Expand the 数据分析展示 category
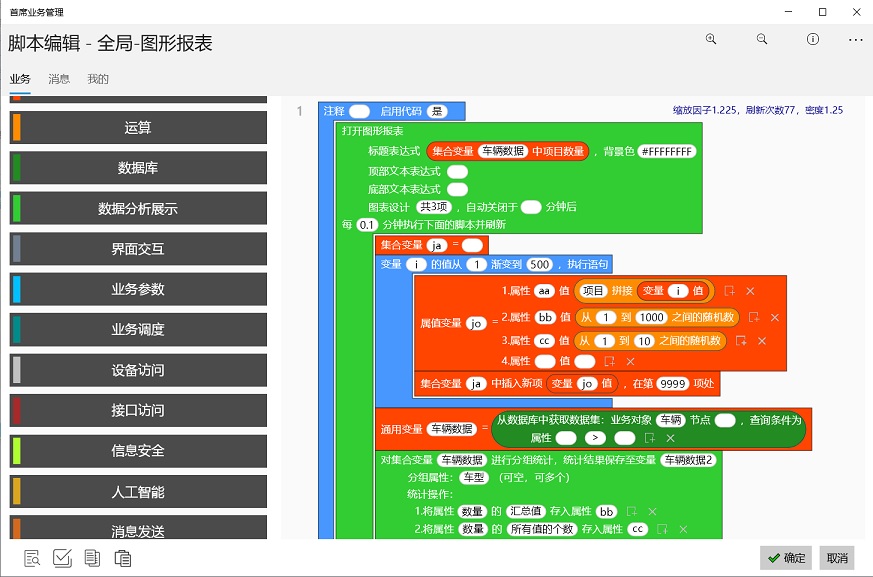873x577 pixels. (138, 209)
